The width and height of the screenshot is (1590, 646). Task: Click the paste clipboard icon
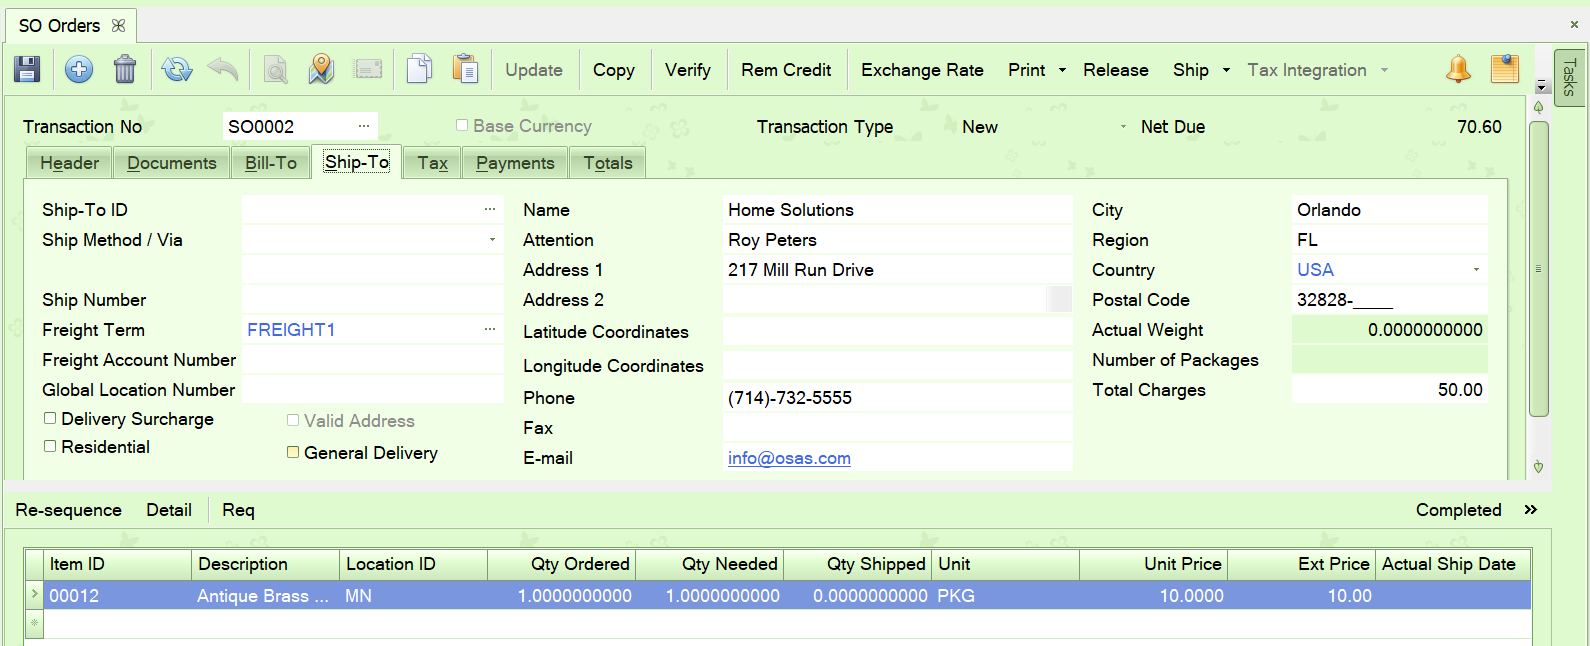tap(465, 69)
